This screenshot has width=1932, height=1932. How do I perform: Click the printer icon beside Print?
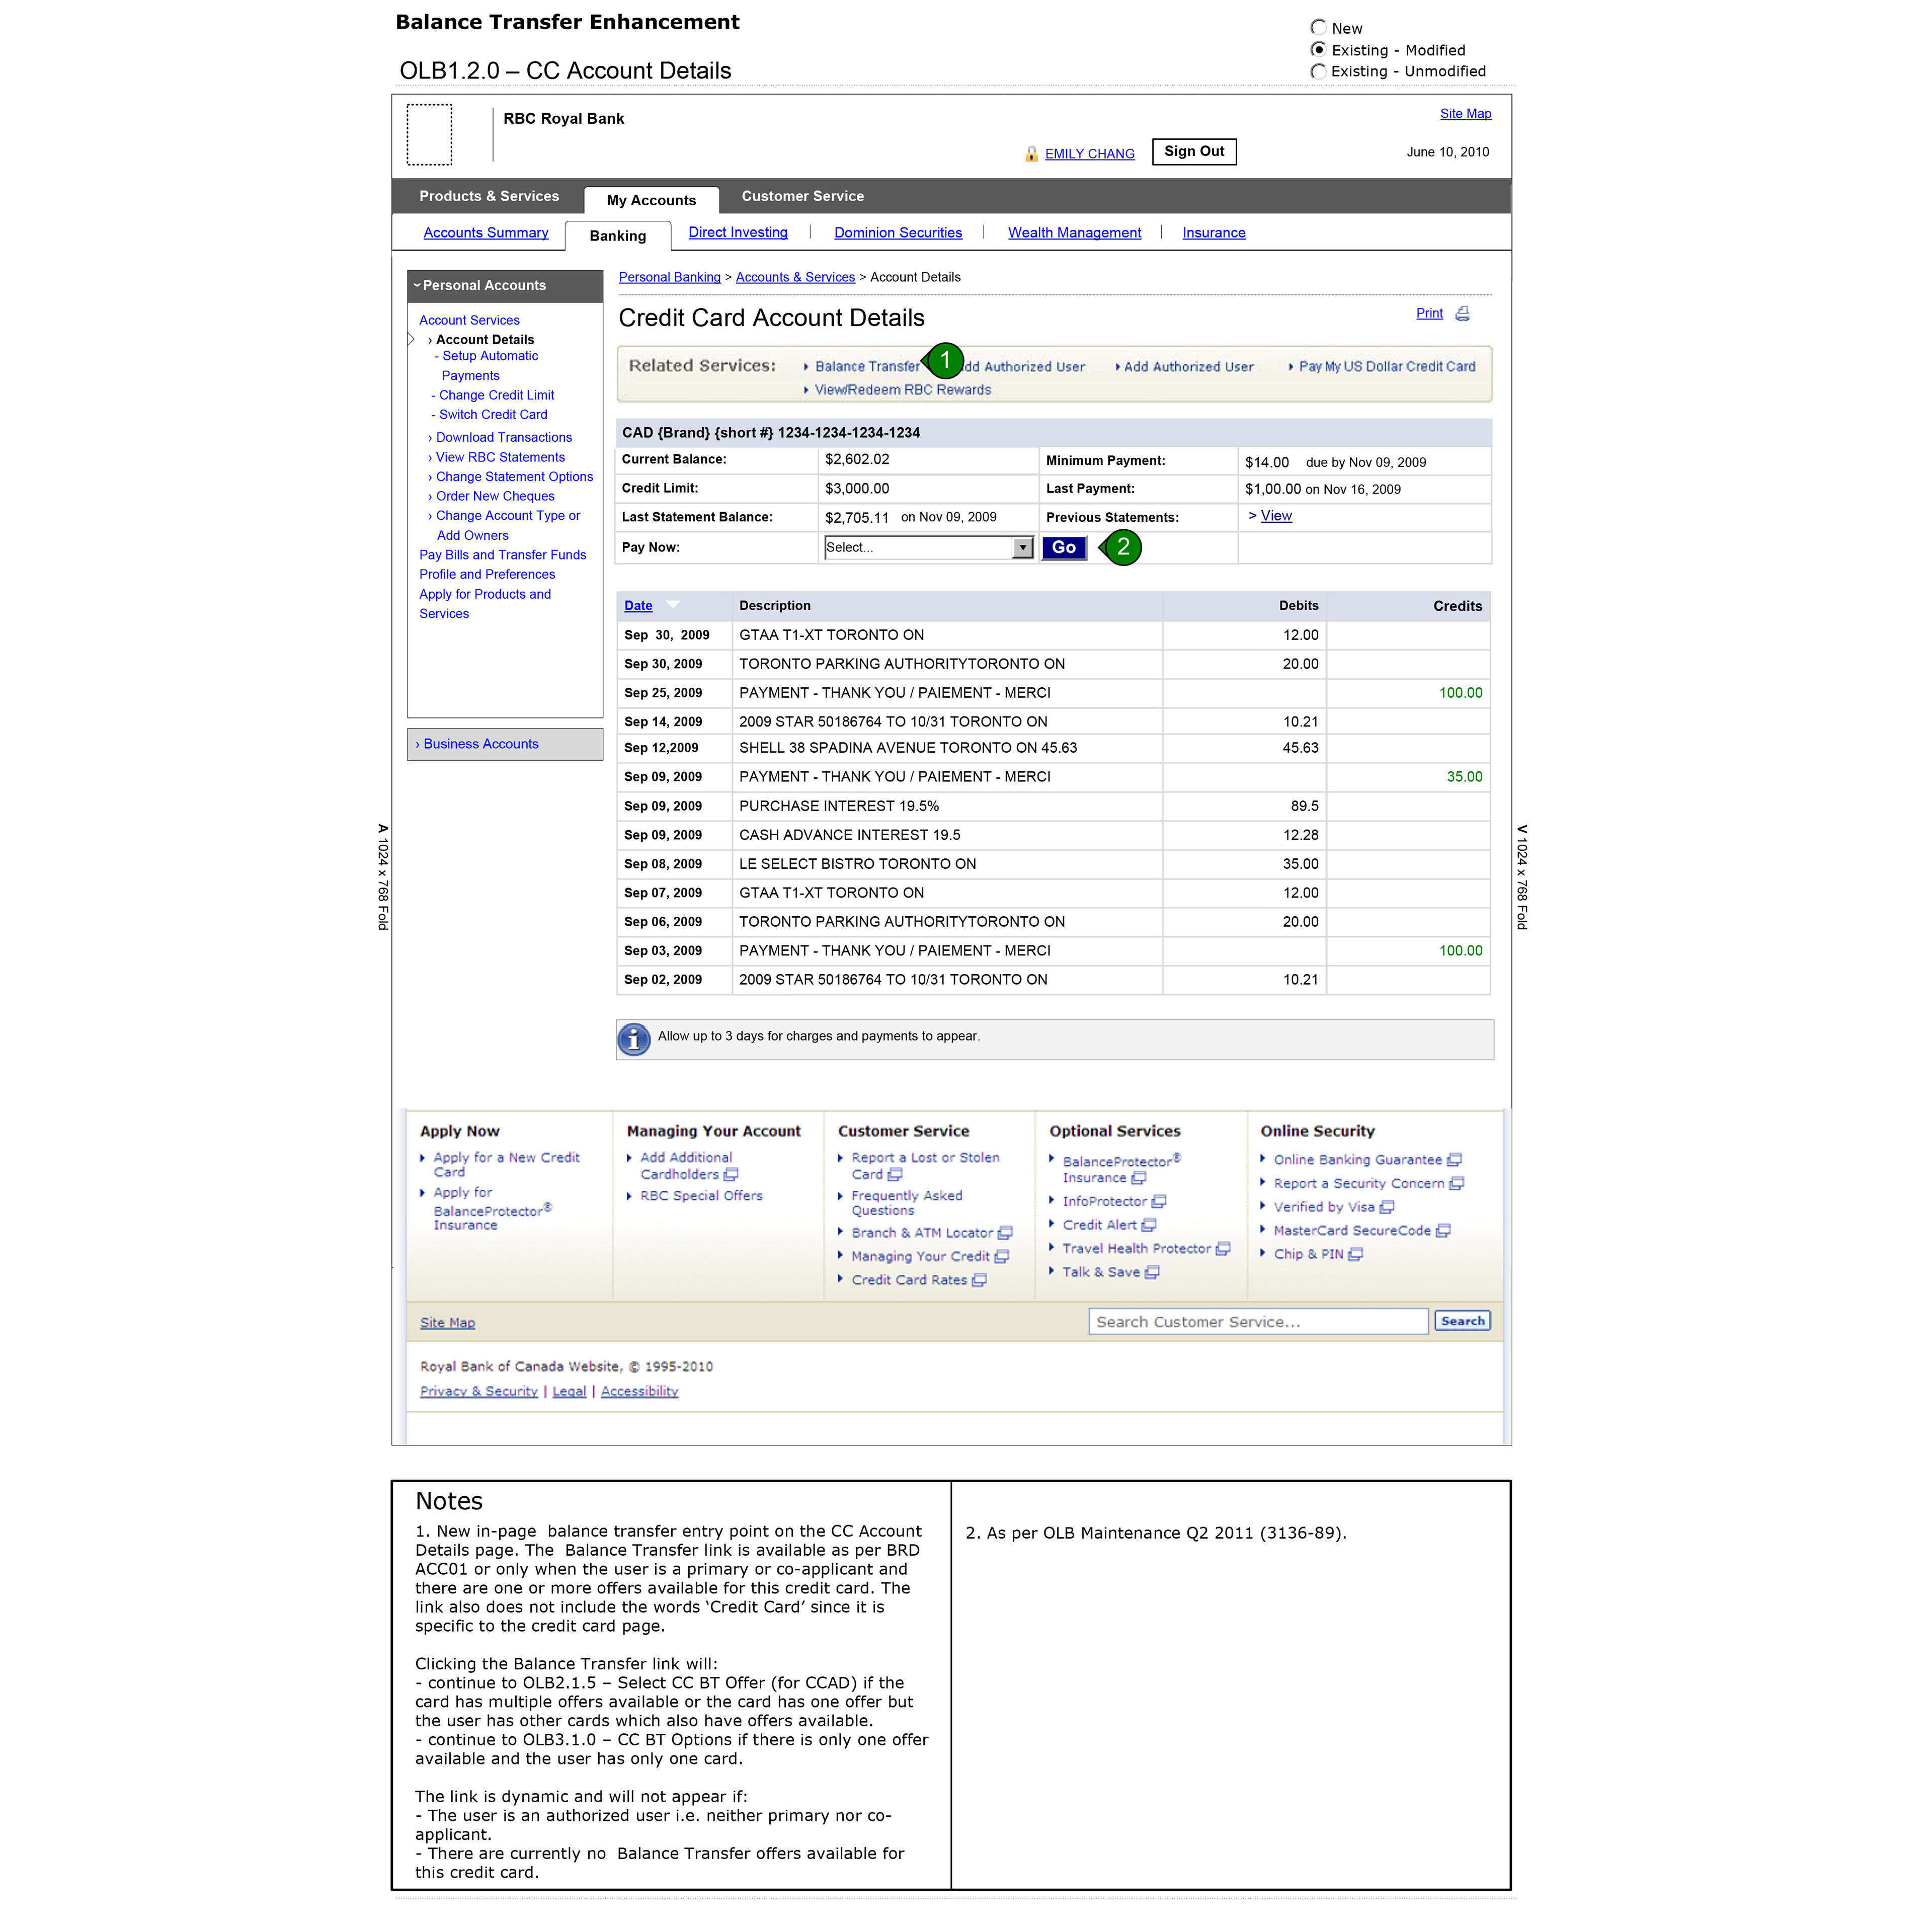(1462, 314)
